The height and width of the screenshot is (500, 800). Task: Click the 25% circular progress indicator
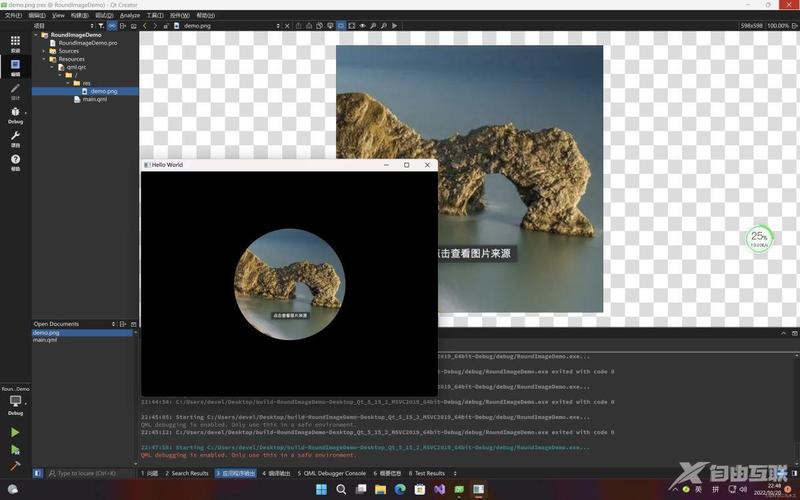pos(759,238)
